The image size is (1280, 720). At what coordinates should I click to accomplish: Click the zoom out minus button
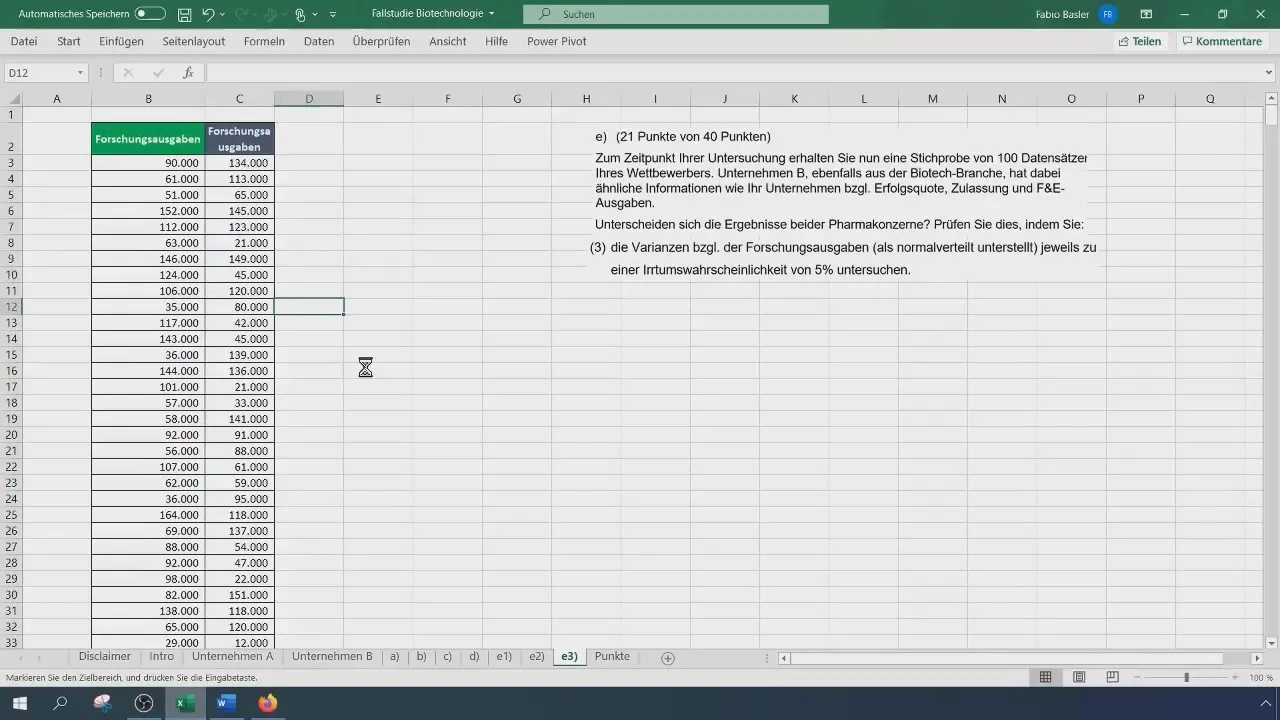pyautogui.click(x=1139, y=678)
